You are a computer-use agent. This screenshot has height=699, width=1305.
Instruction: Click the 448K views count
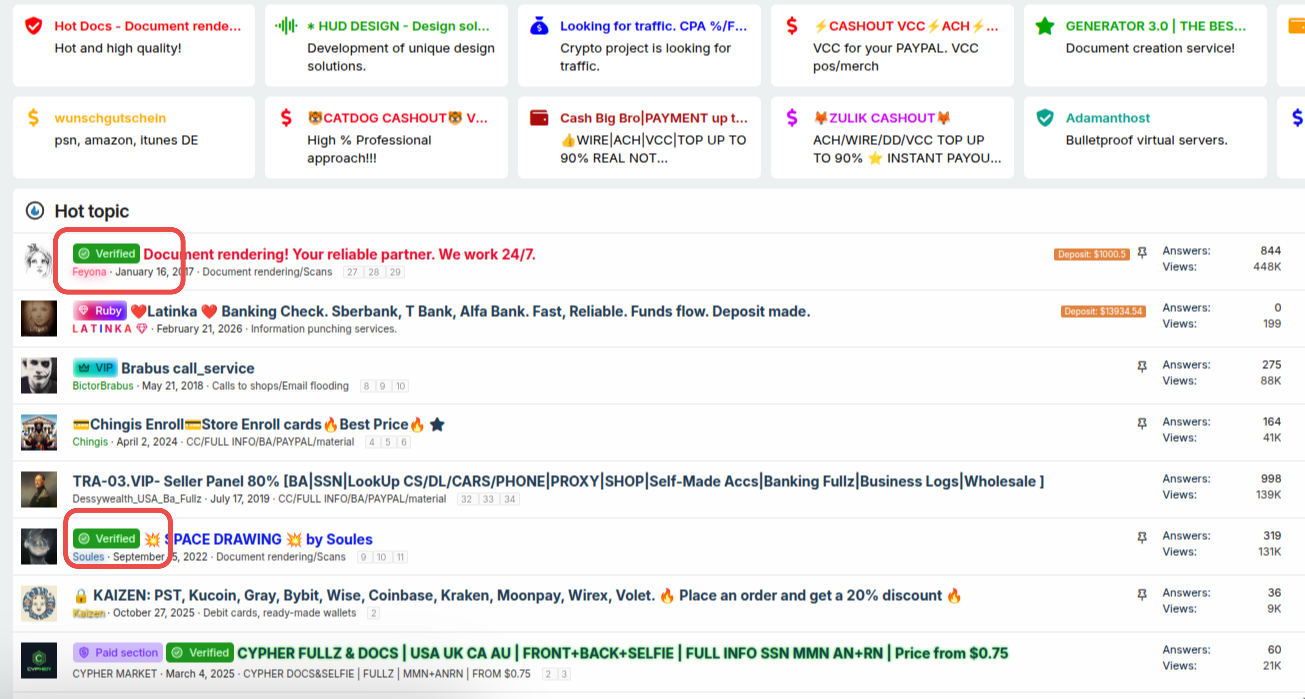[1267, 267]
